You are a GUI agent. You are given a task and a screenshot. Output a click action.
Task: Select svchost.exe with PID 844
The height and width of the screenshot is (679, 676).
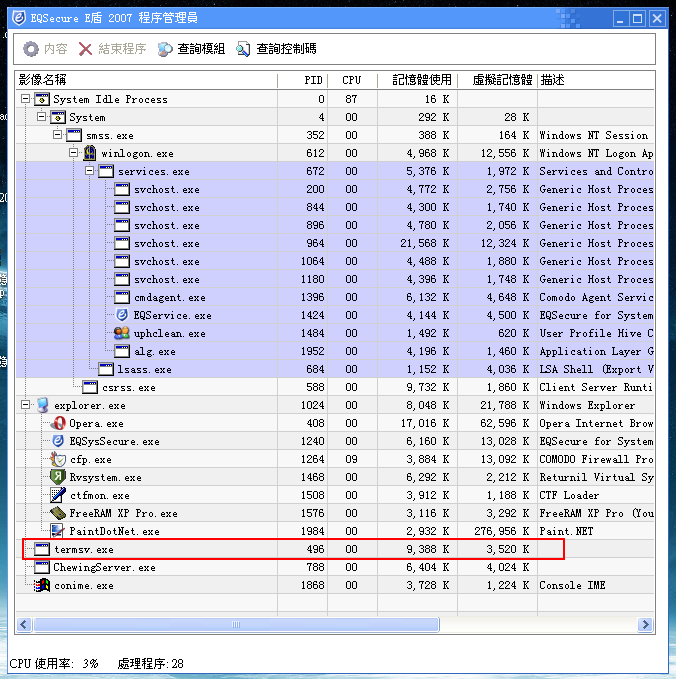point(335,207)
